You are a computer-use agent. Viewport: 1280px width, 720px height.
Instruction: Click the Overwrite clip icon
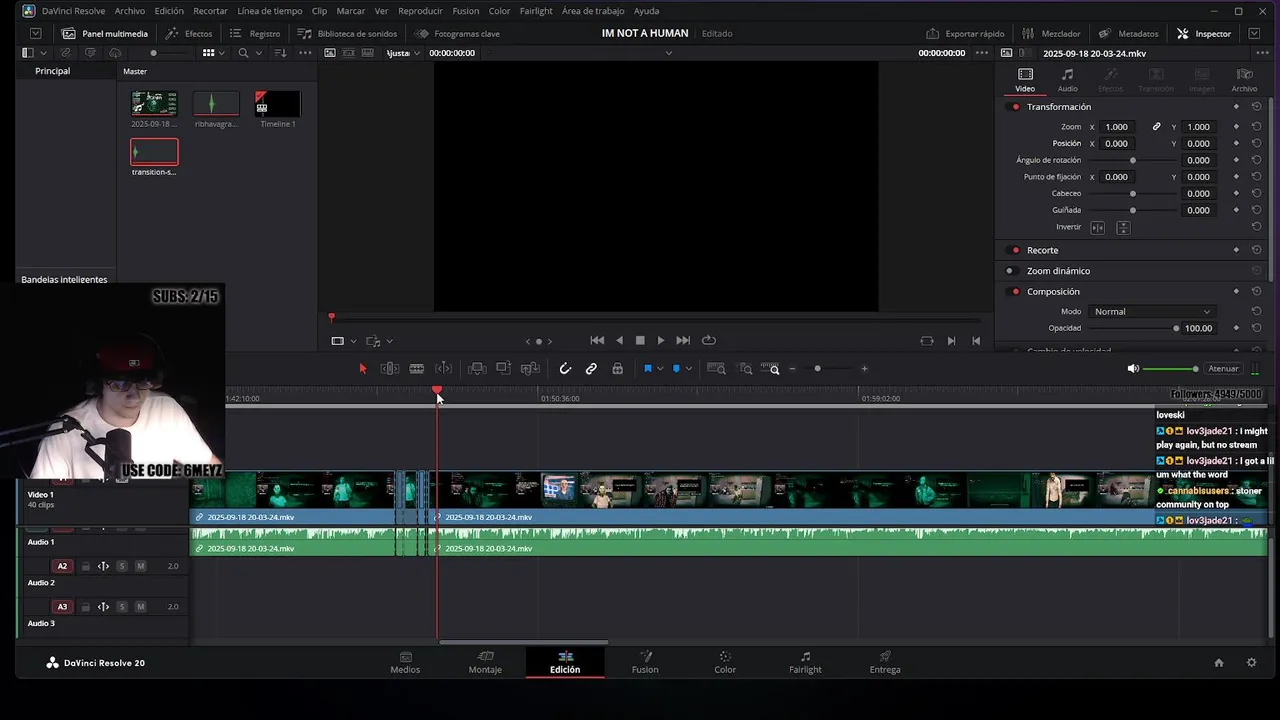pos(504,369)
